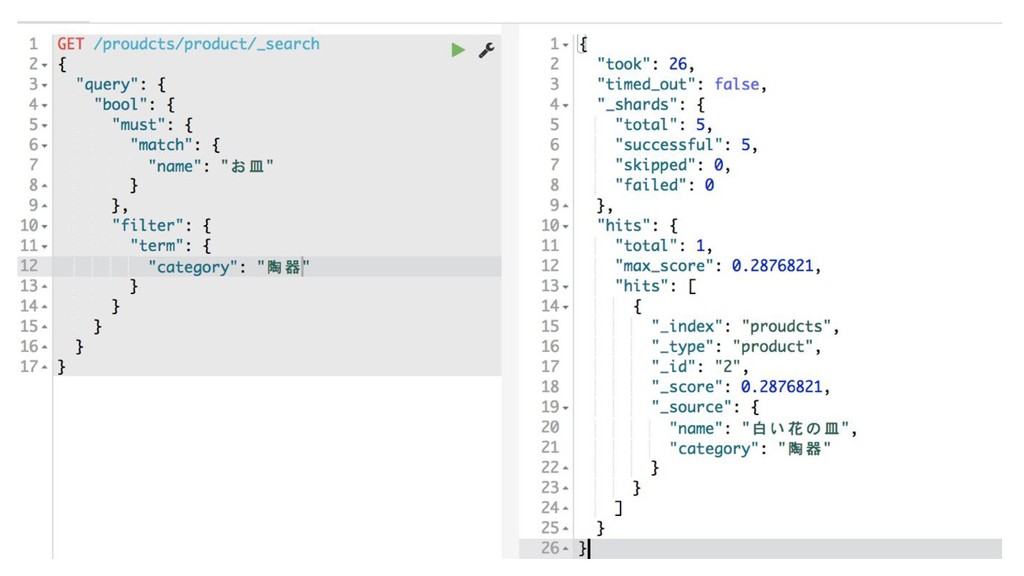Click the "_id": "2" line
The image size is (1024, 576).
coord(699,367)
